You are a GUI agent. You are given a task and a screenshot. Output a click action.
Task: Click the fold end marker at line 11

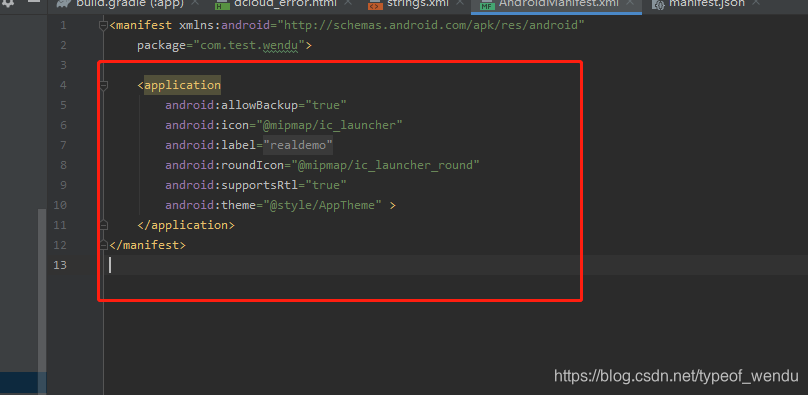click(x=104, y=225)
